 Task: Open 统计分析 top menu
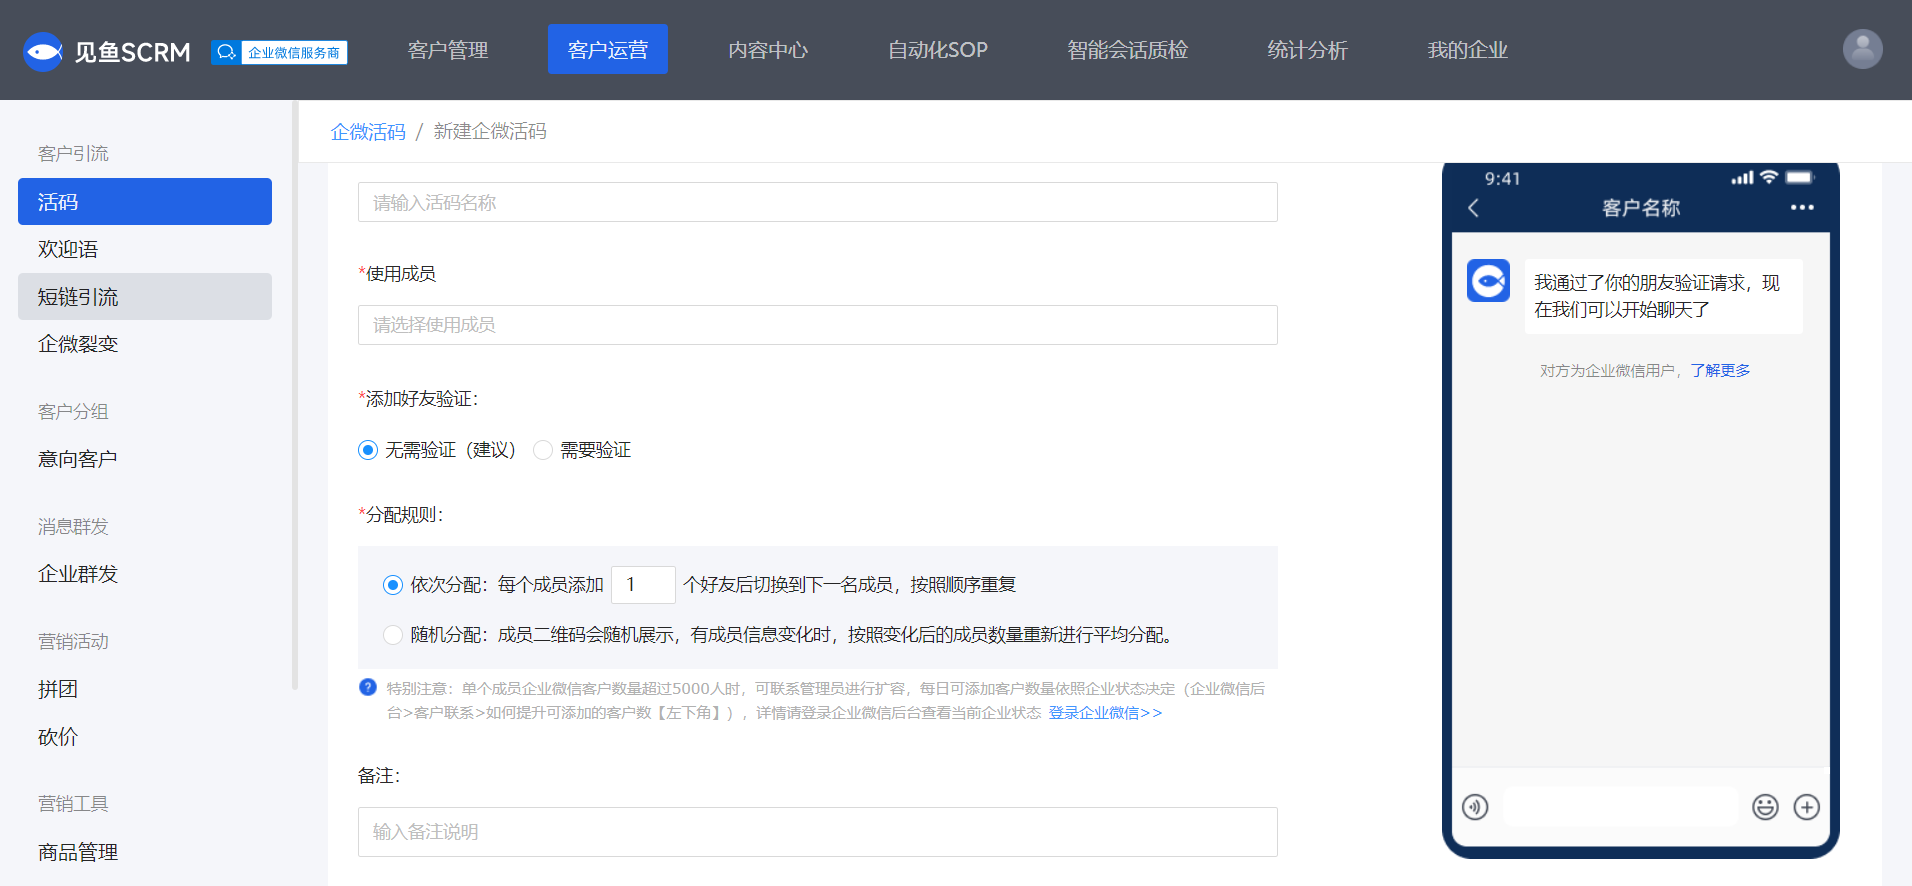point(1308,50)
